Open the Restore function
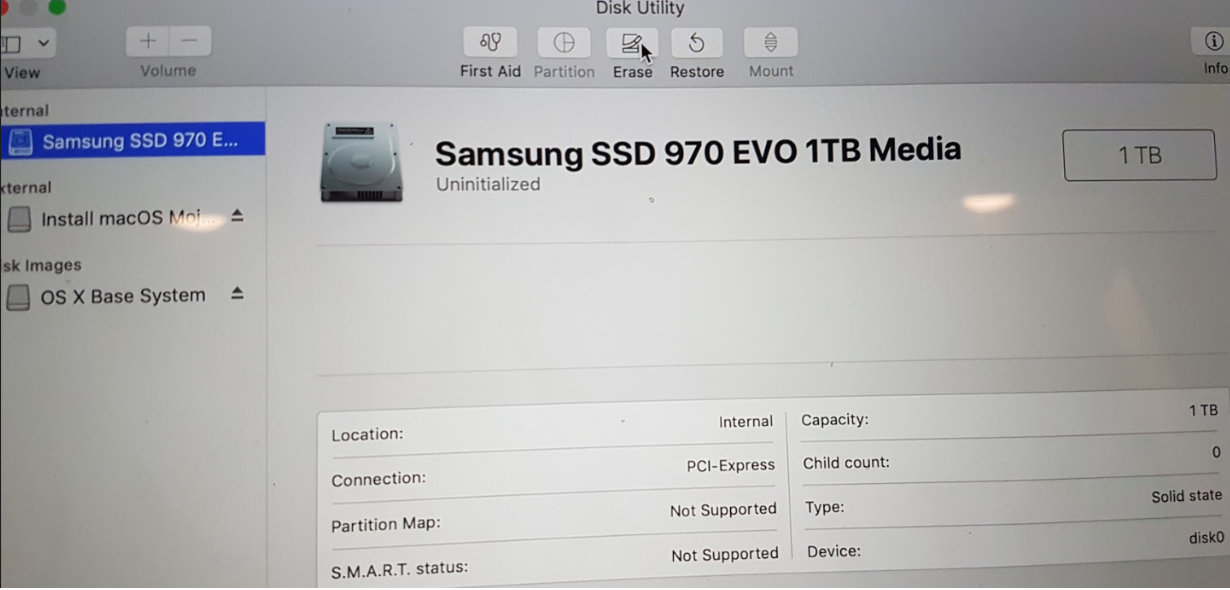1230x590 pixels. (697, 43)
